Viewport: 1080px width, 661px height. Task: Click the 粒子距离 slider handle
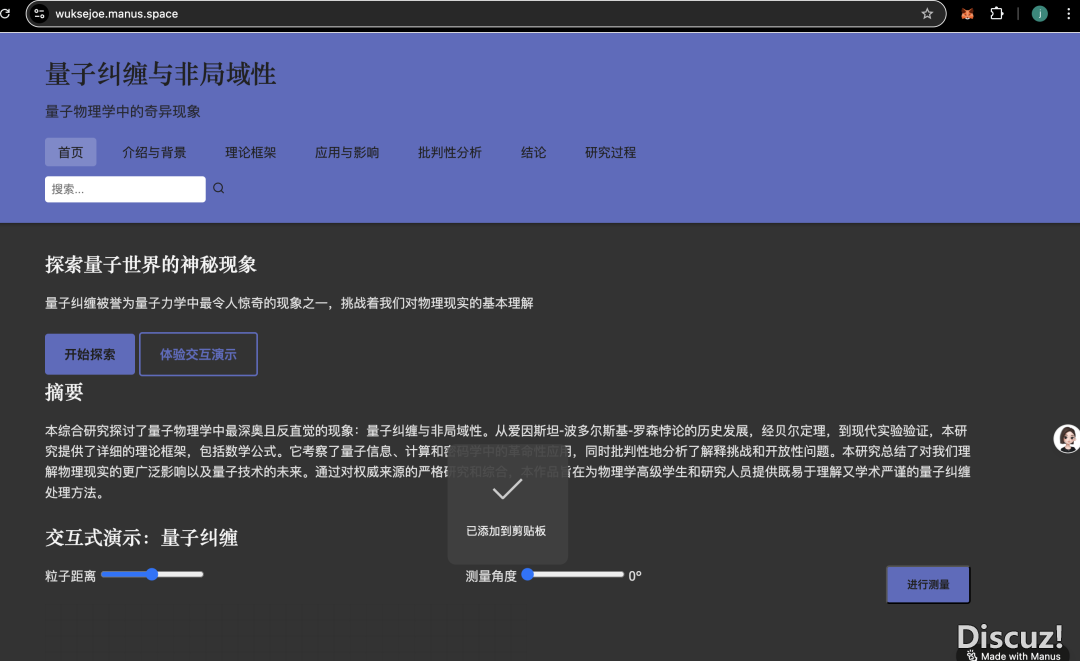click(x=152, y=574)
